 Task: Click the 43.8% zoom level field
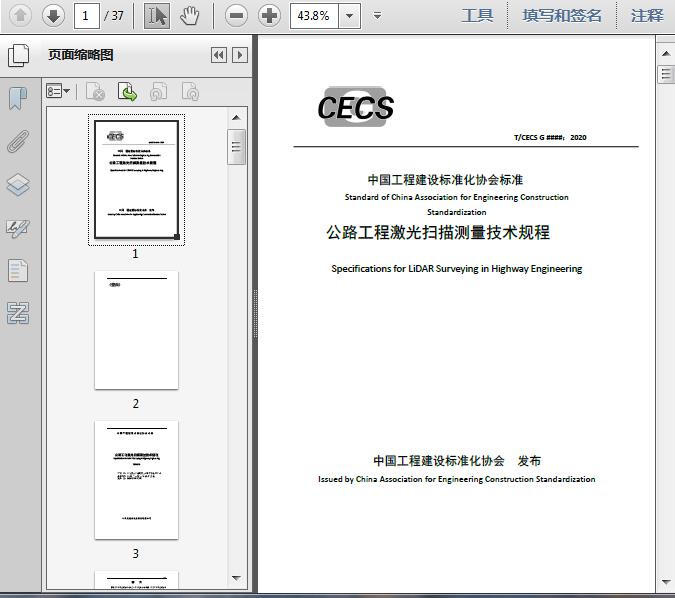pyautogui.click(x=314, y=16)
